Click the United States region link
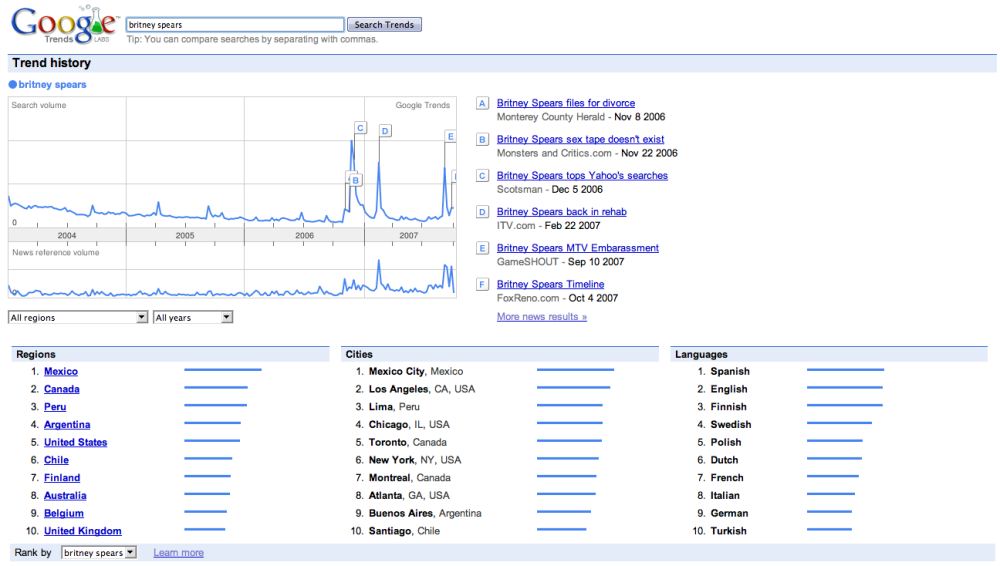This screenshot has height=566, width=1000. click(x=75, y=442)
